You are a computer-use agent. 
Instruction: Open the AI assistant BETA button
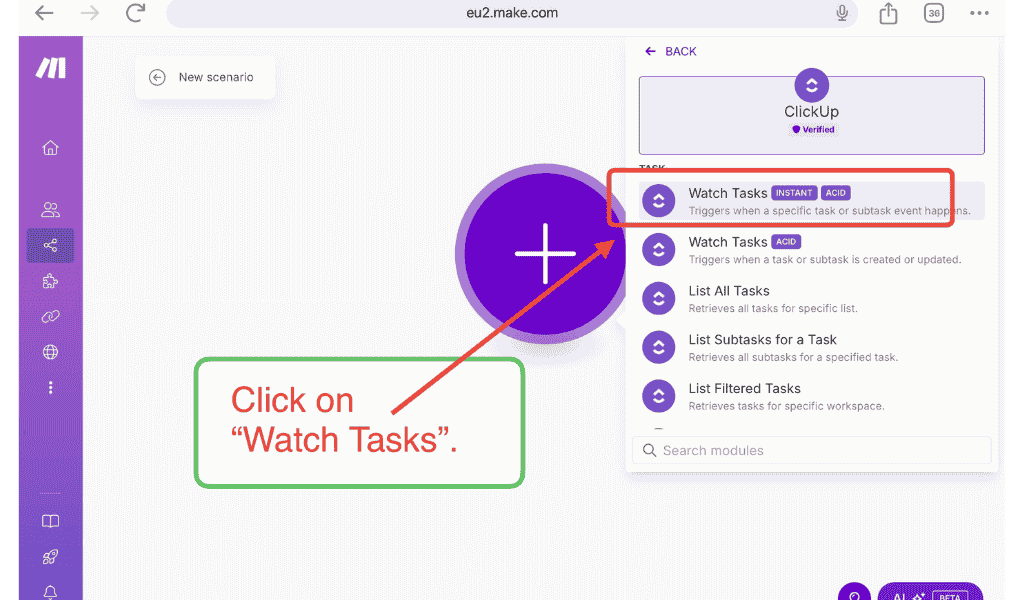point(930,593)
